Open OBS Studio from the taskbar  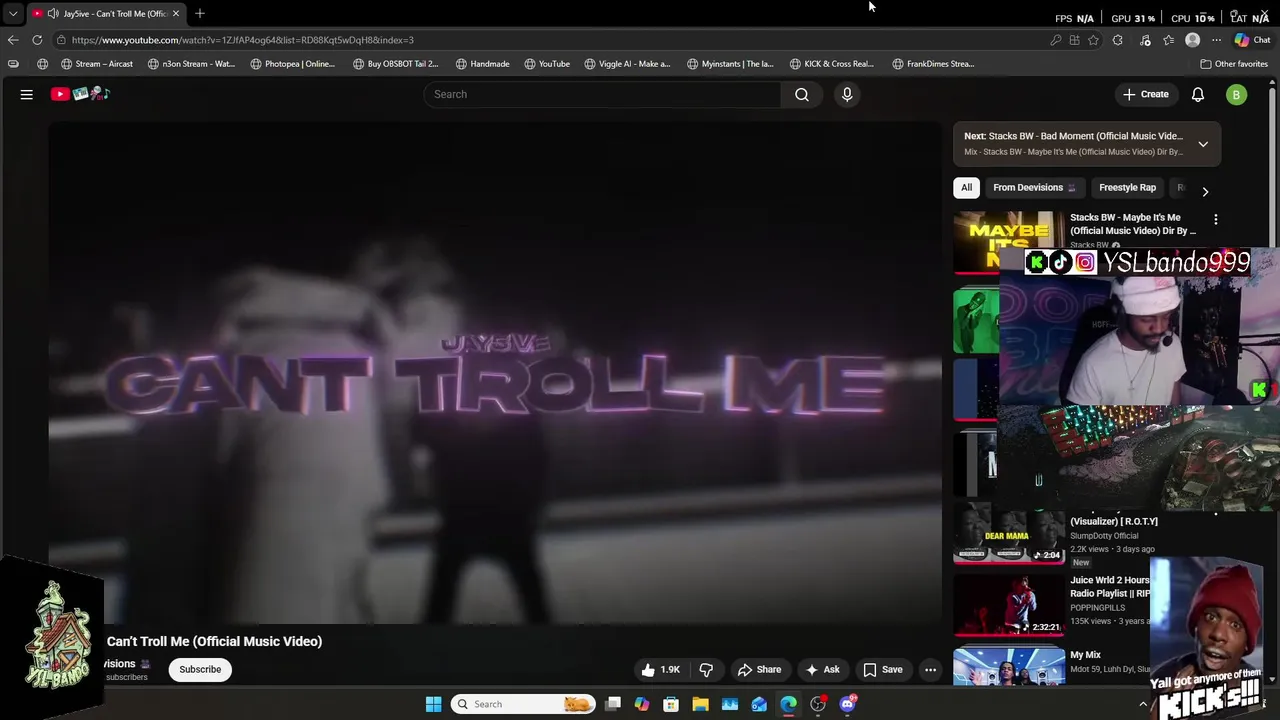pos(818,704)
